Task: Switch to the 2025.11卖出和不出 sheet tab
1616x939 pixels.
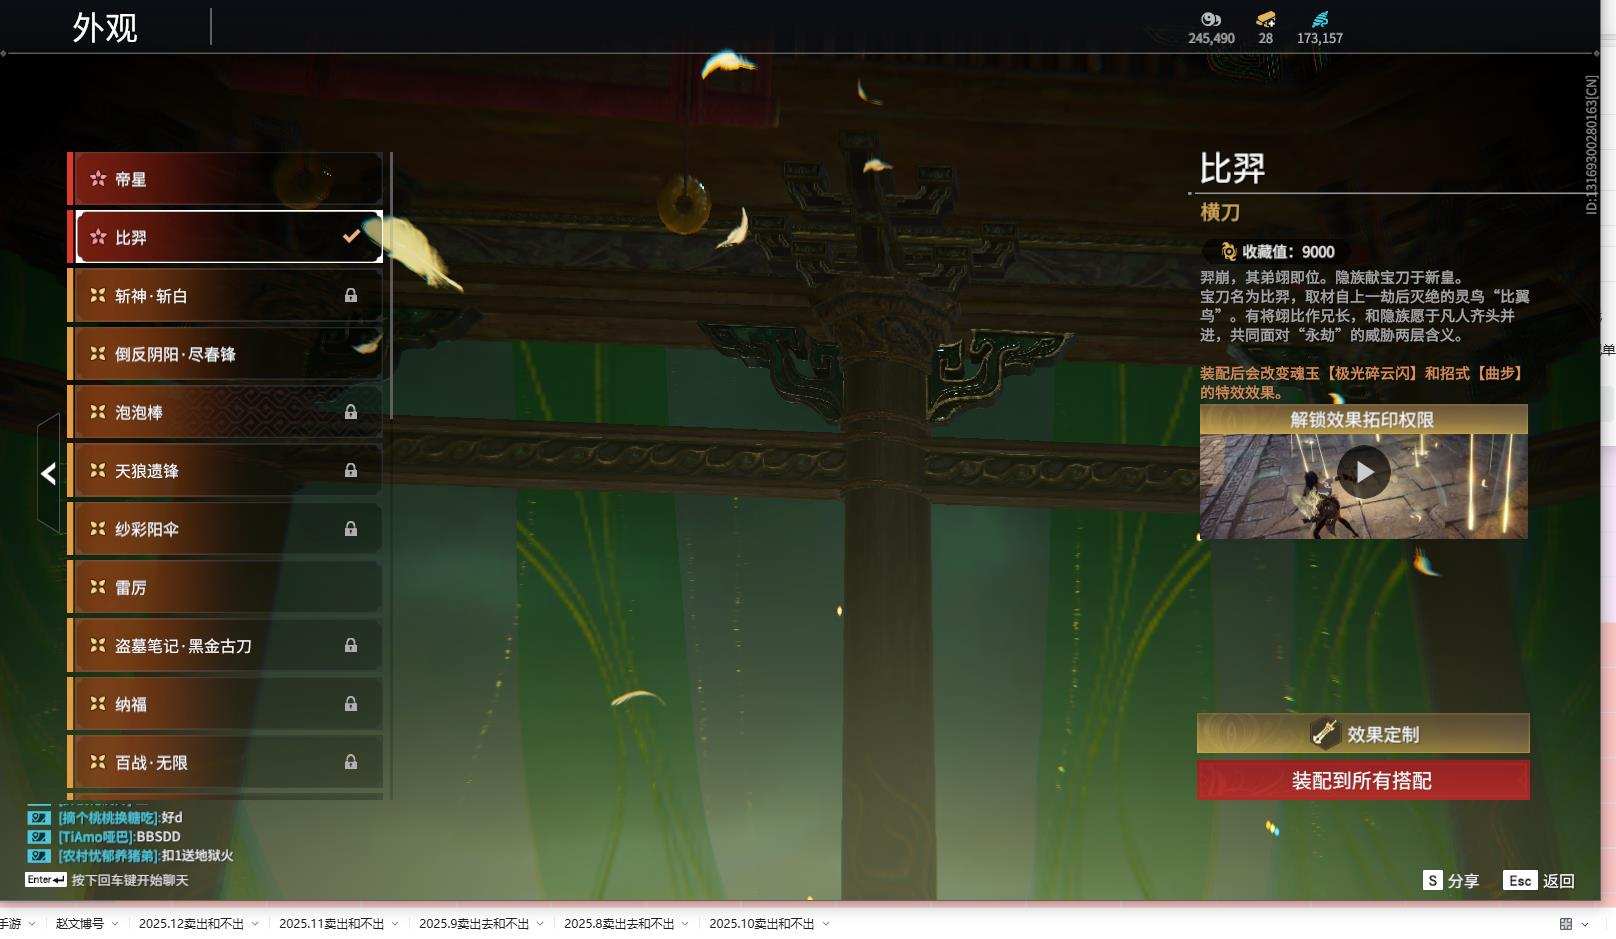Action: 331,924
